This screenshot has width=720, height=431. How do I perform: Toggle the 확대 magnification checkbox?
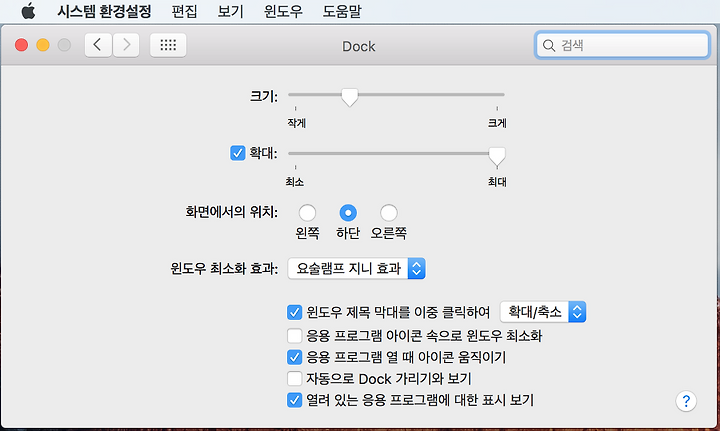pos(237,153)
